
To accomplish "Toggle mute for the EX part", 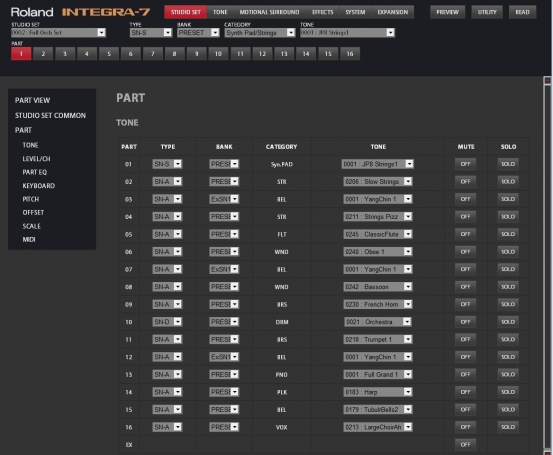I will (466, 444).
